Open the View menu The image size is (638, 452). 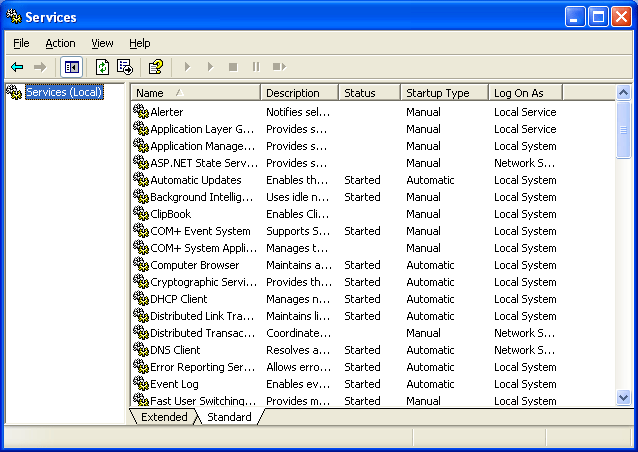pos(102,43)
